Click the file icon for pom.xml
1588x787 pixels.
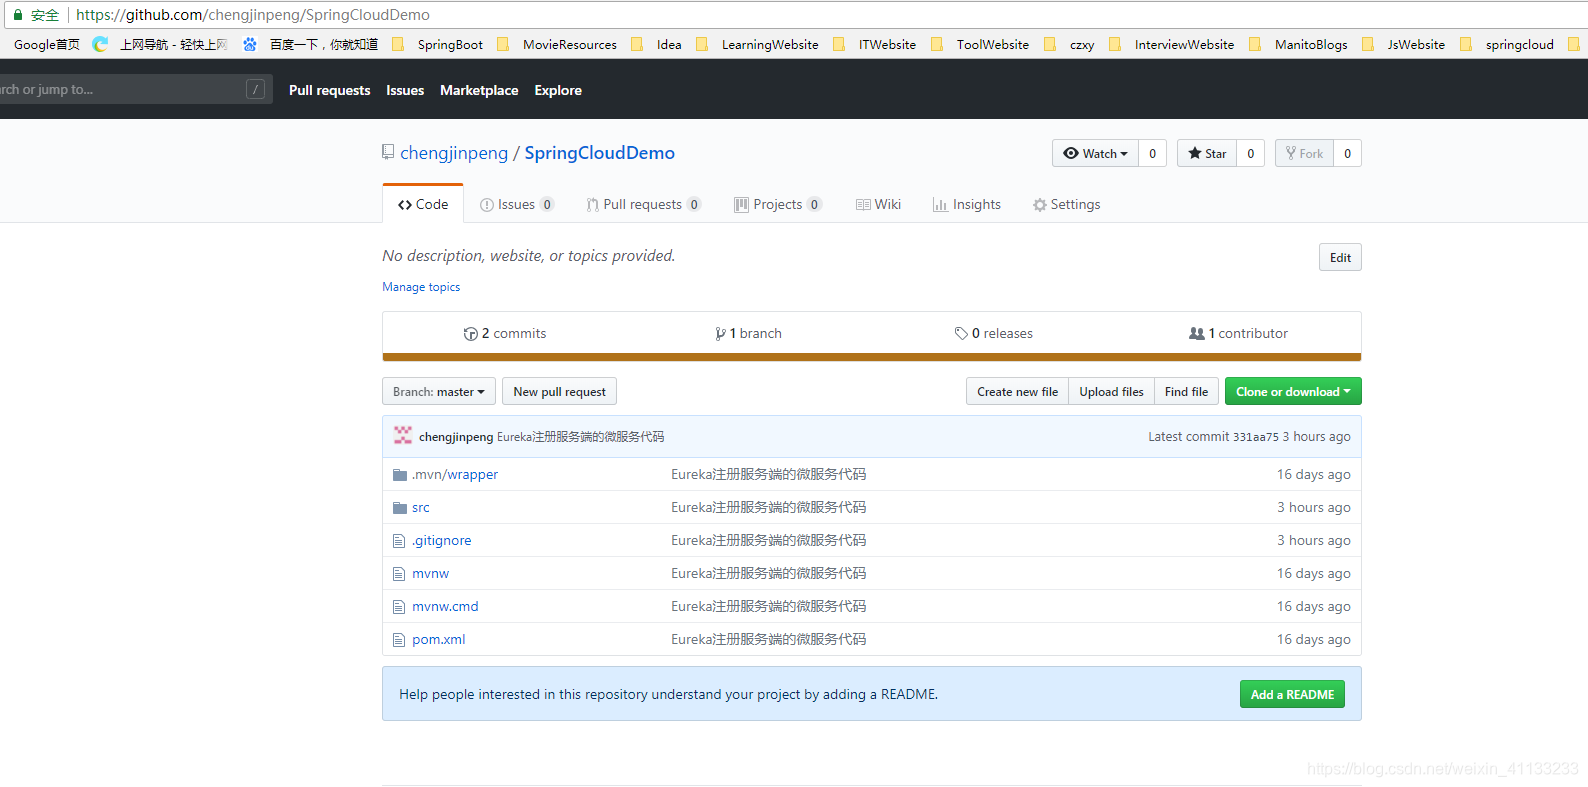point(399,640)
